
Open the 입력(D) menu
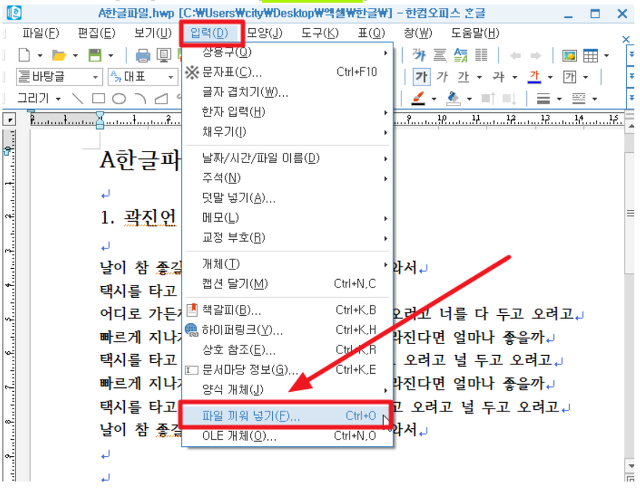pos(209,33)
